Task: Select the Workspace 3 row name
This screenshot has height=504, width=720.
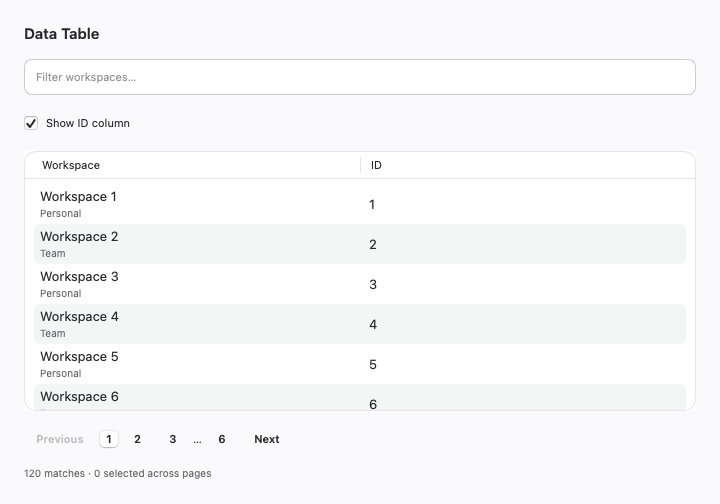Action: point(79,276)
